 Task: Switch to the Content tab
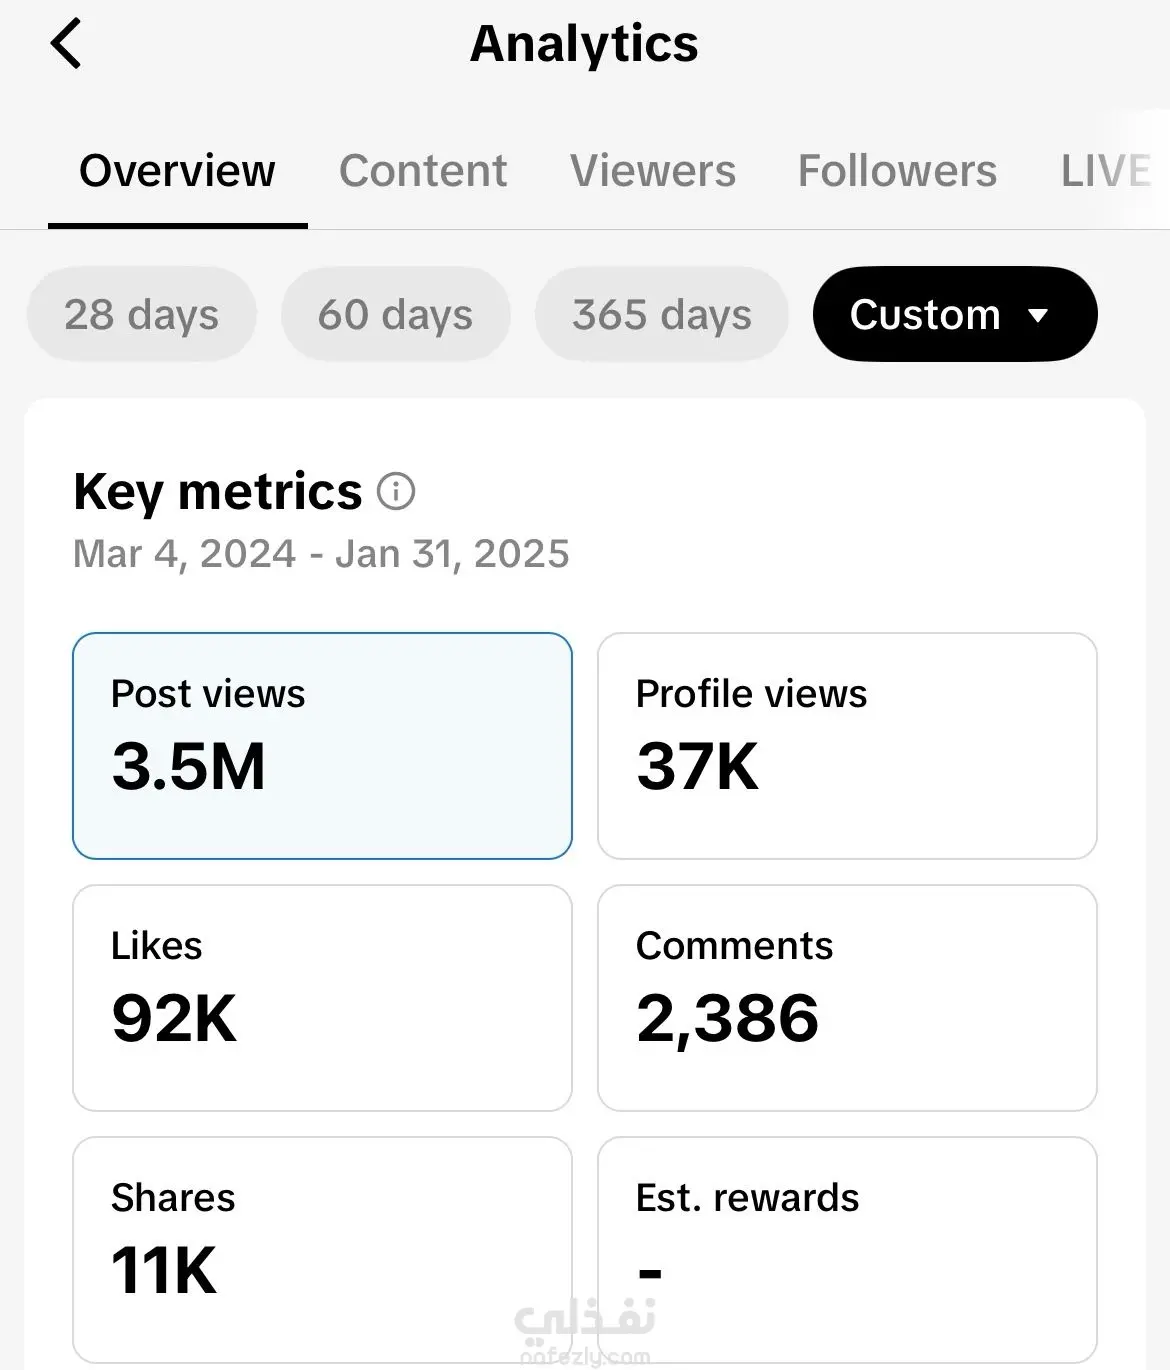[x=423, y=171]
